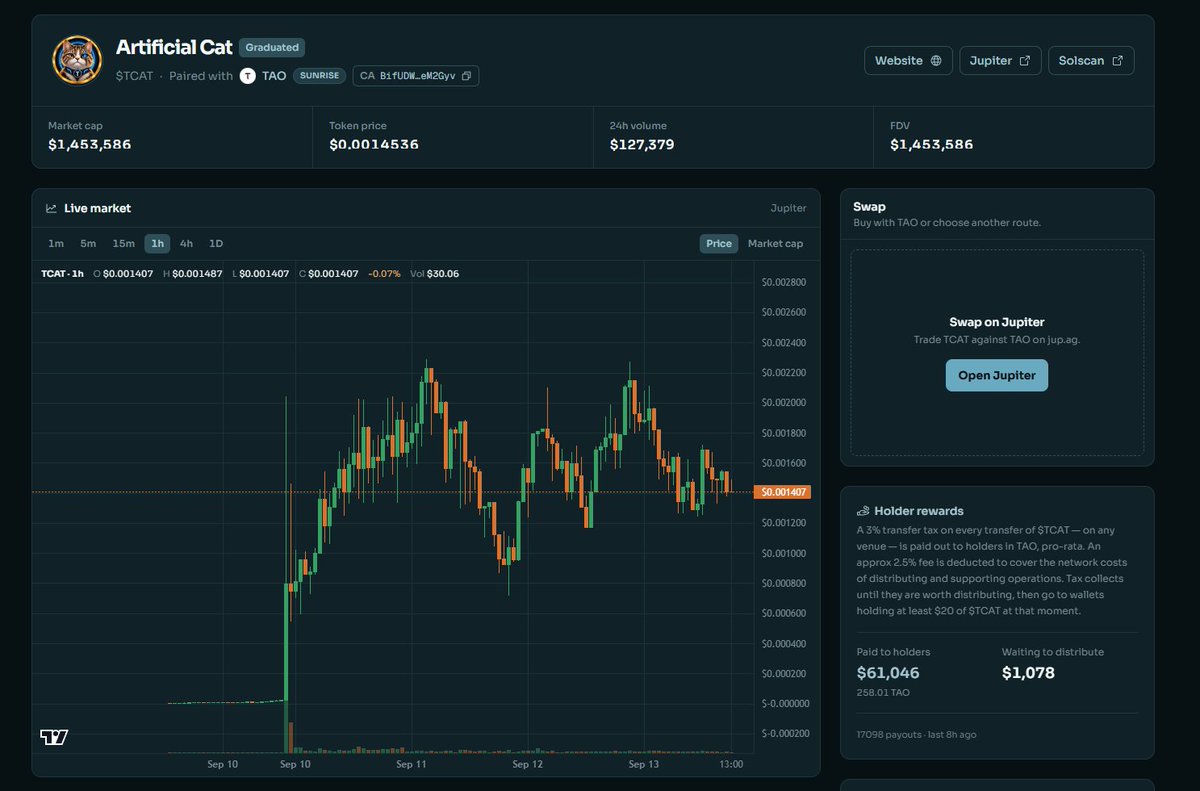This screenshot has height=791, width=1200.
Task: Click the external link icon on Solscan
Action: (x=1117, y=61)
